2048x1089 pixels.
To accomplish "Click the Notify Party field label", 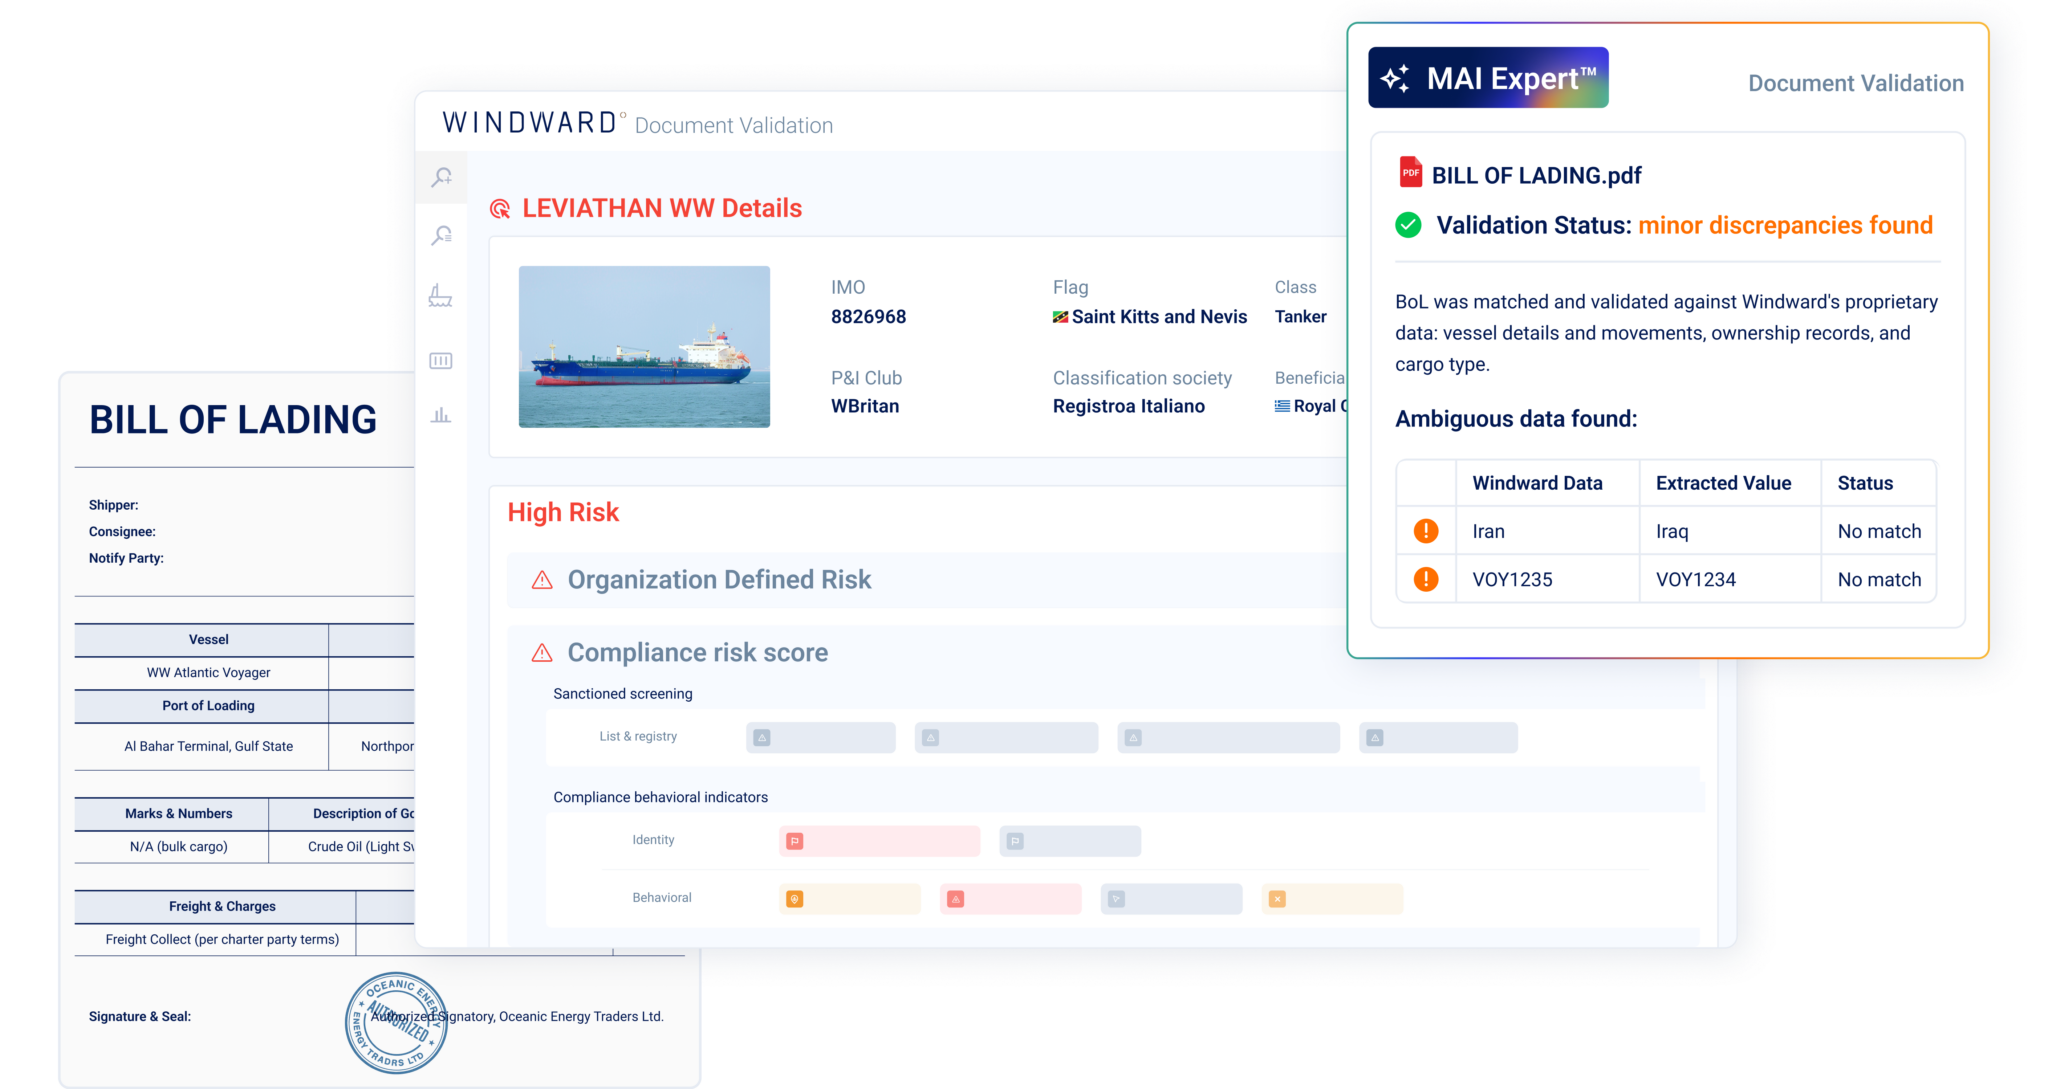I will (126, 558).
